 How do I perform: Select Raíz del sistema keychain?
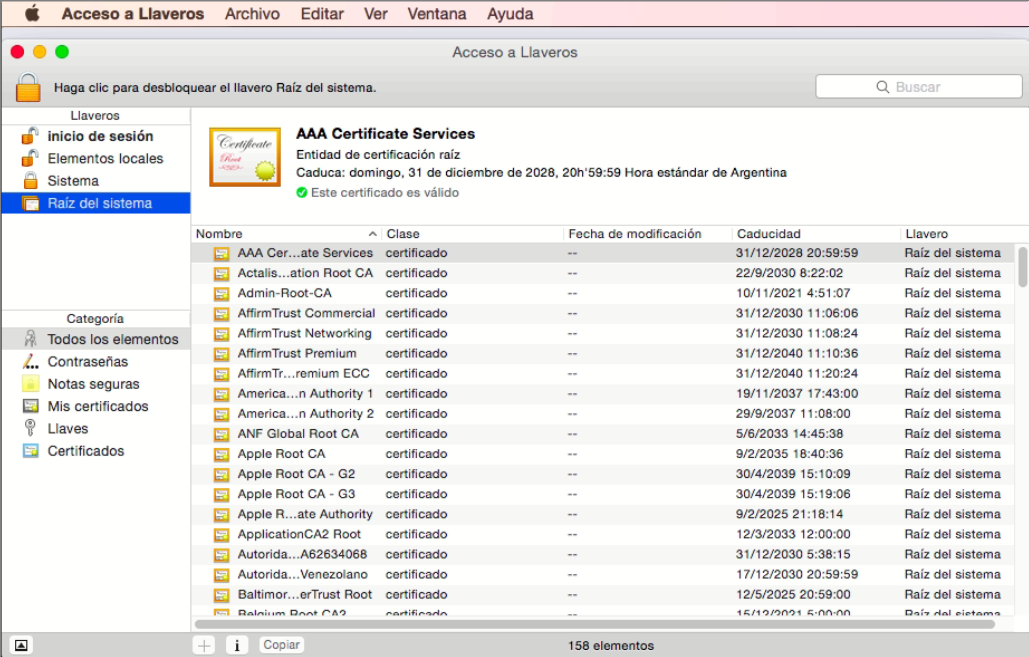[x=96, y=203]
